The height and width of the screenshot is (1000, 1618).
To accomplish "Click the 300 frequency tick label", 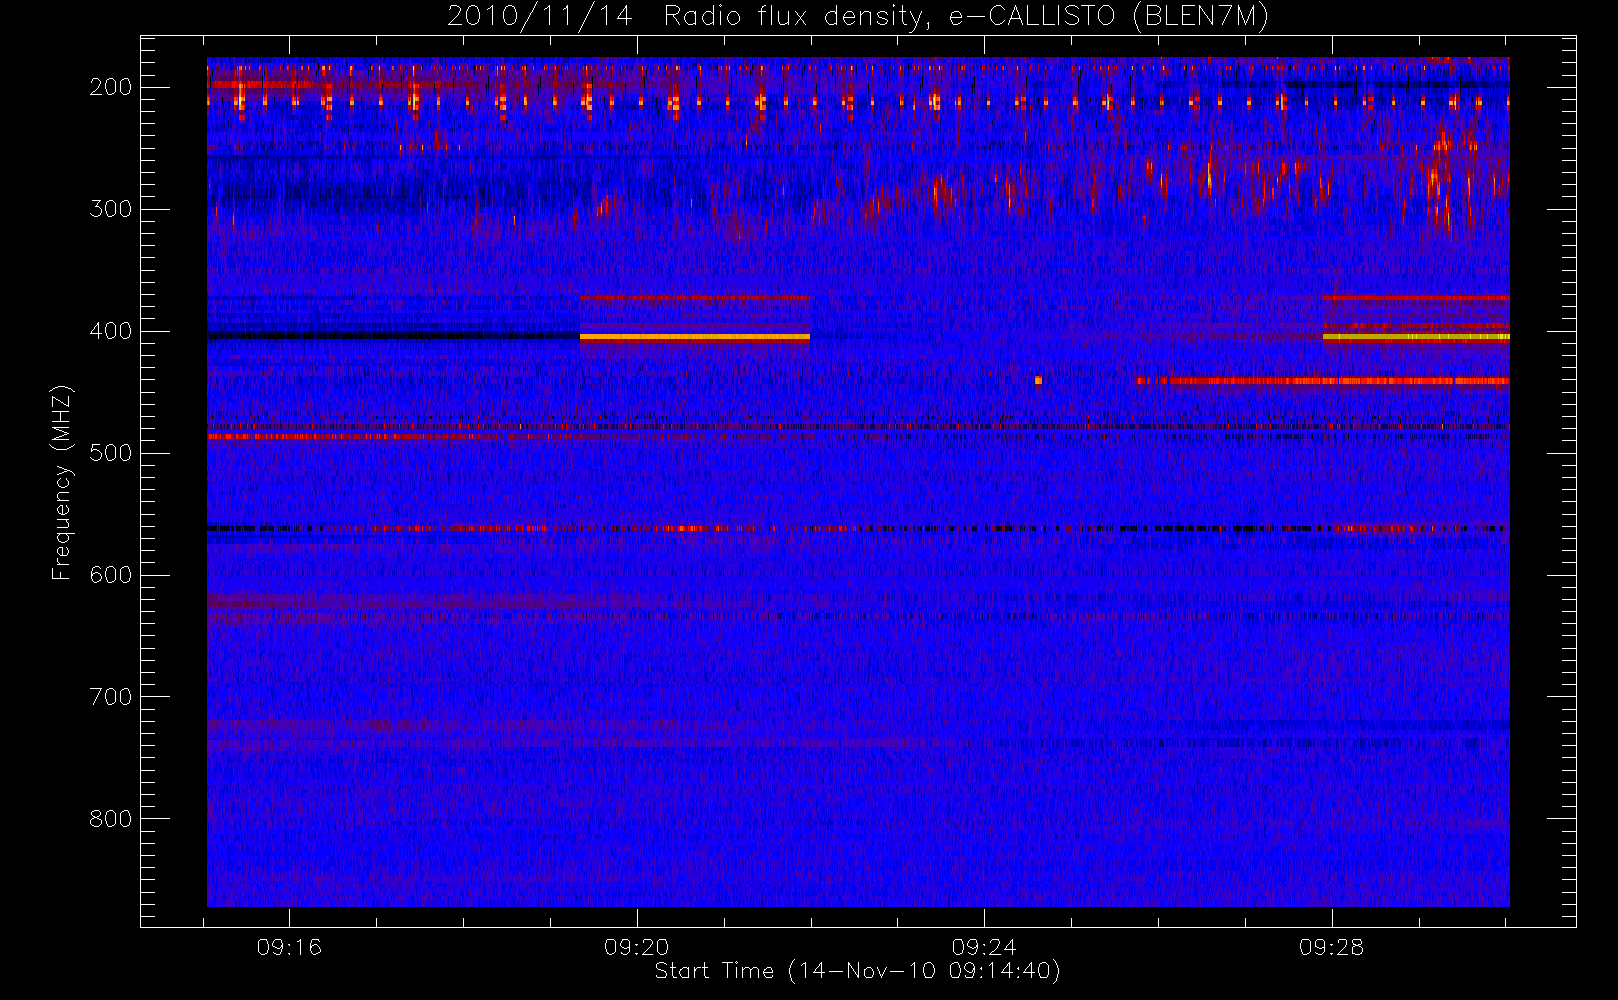I will coord(111,209).
